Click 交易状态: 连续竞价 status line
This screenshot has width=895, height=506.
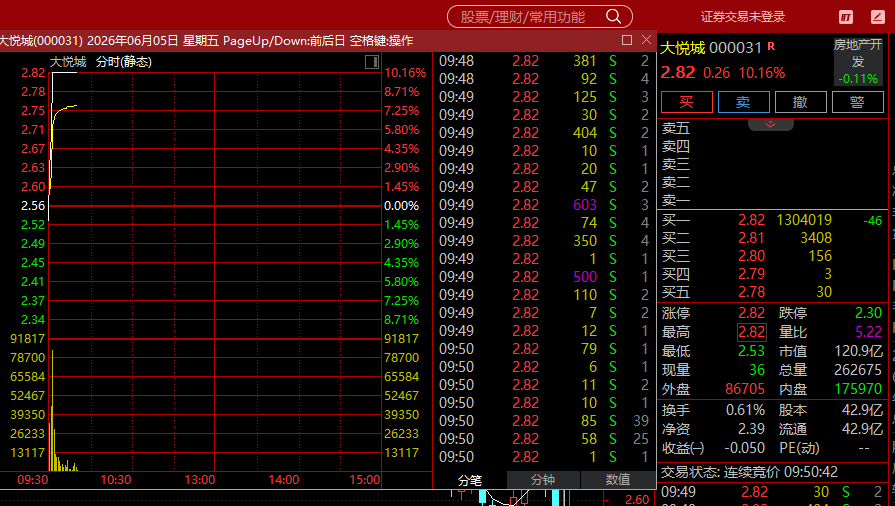(749, 472)
